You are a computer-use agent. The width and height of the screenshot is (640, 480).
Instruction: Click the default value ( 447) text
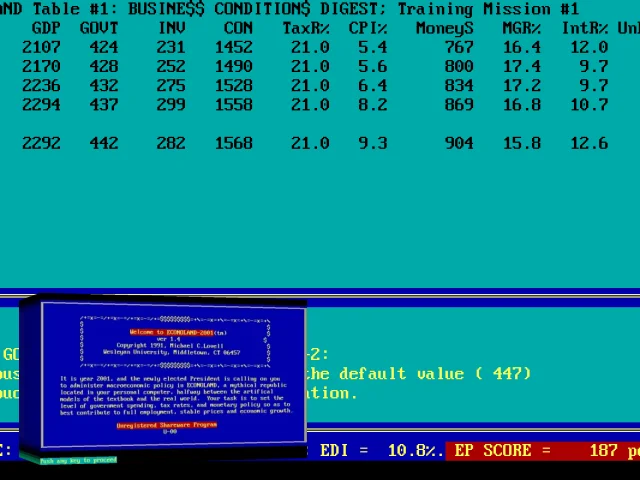[x=435, y=373]
